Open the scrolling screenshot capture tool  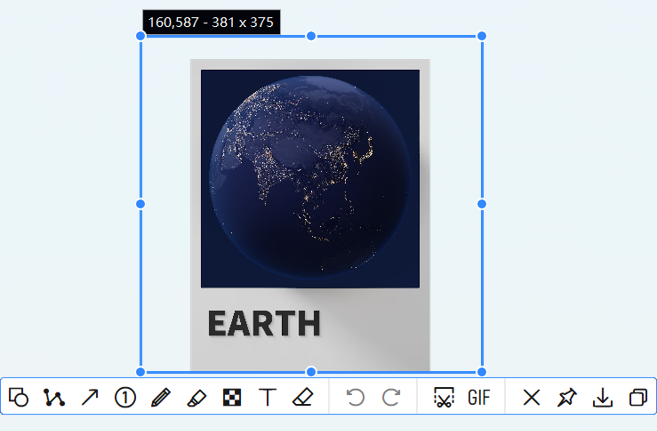[444, 397]
